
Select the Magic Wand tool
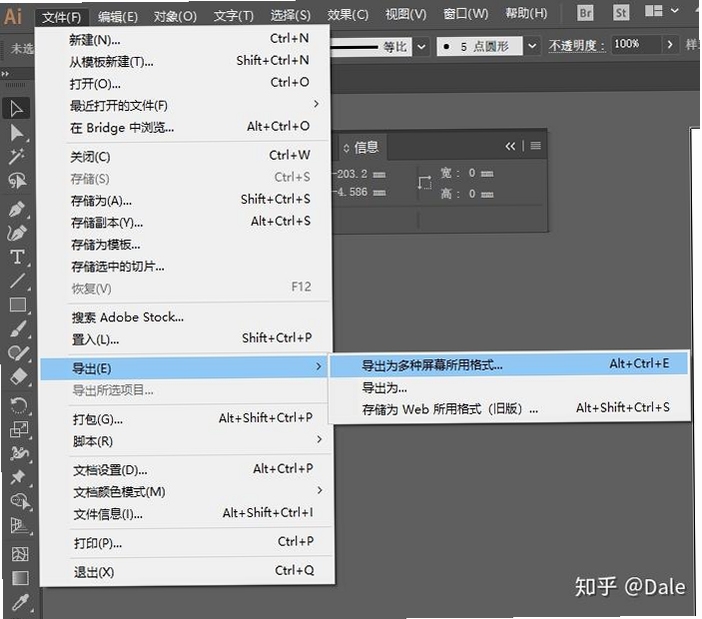coord(17,157)
